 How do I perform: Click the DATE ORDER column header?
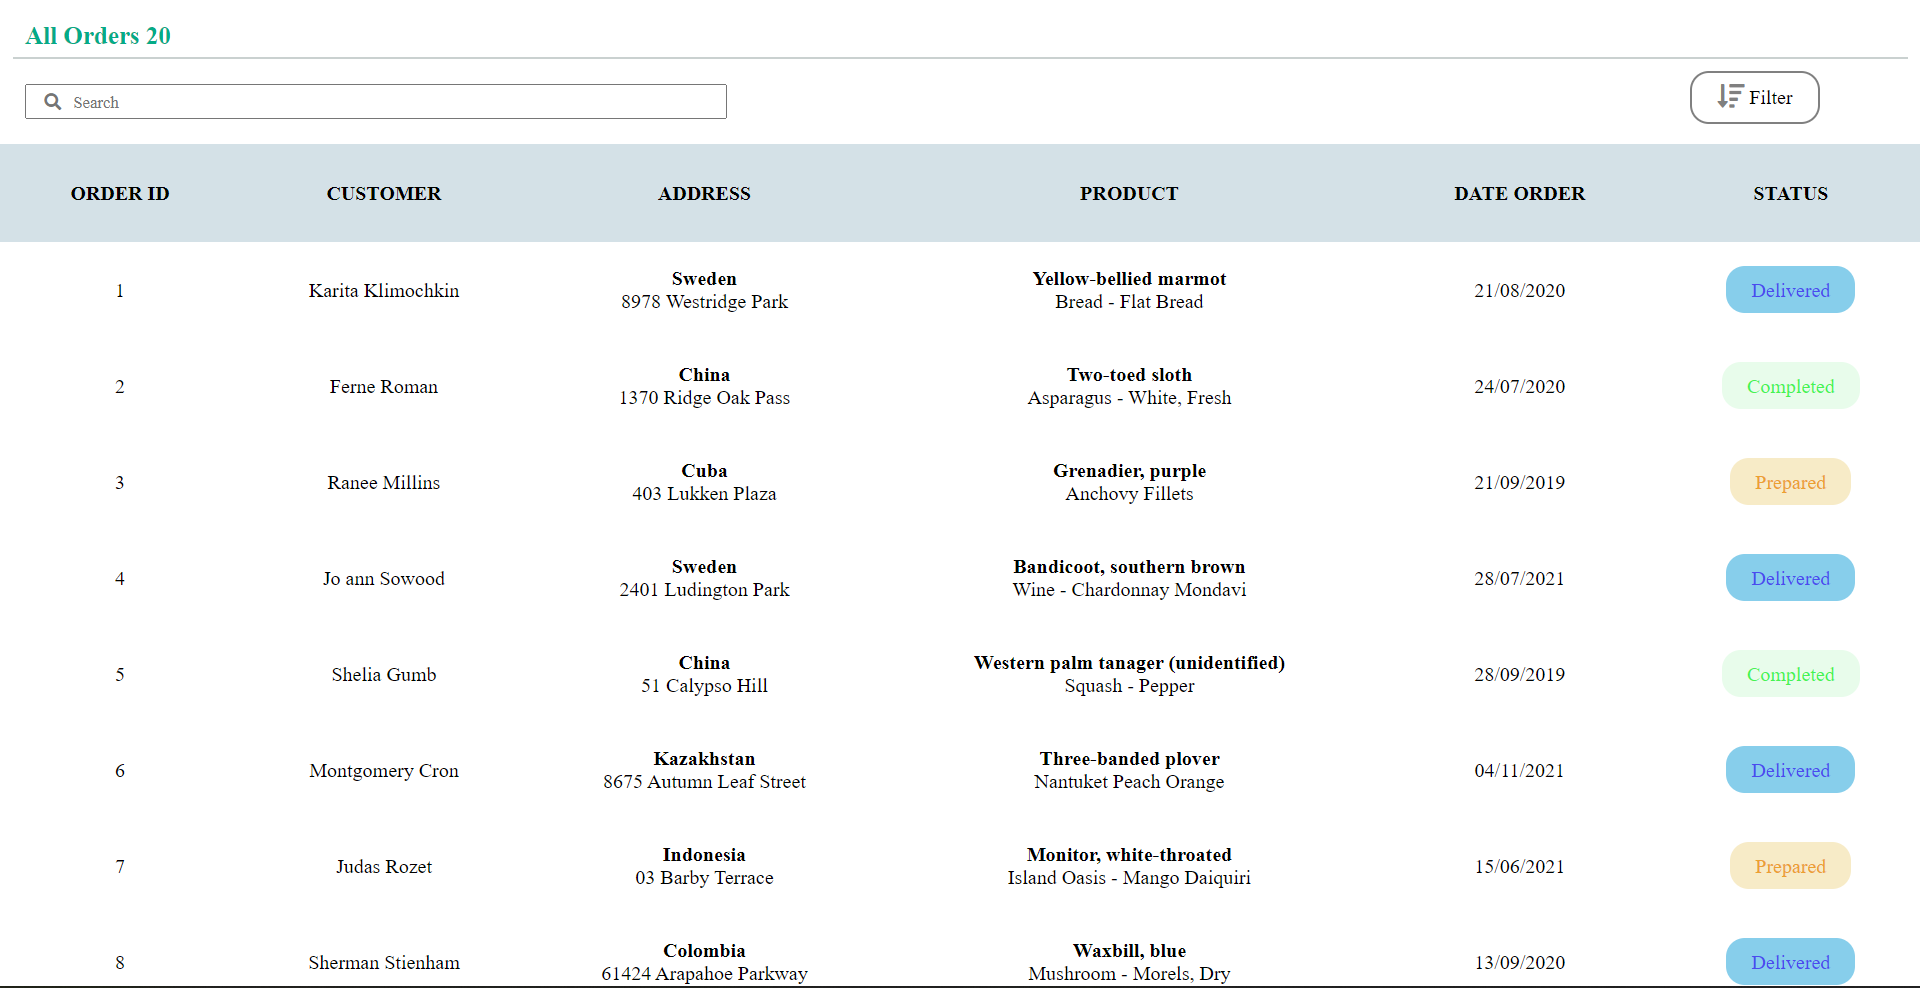[1519, 193]
